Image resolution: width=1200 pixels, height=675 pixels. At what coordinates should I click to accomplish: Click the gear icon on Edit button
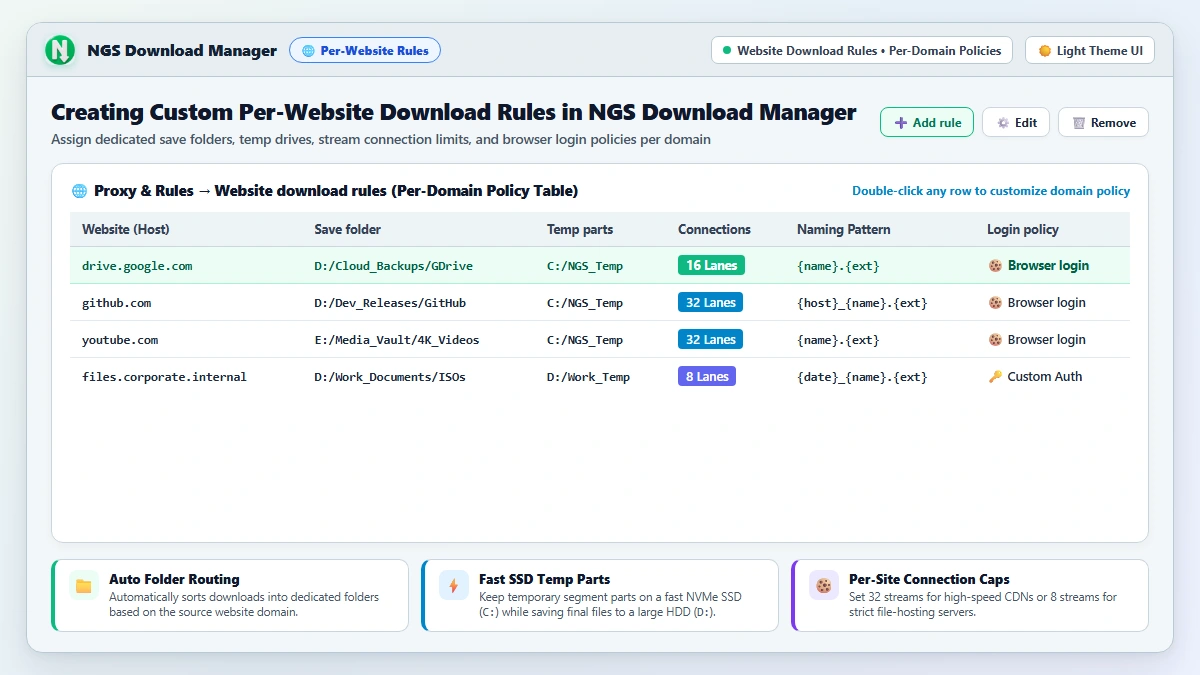pyautogui.click(x=1003, y=123)
